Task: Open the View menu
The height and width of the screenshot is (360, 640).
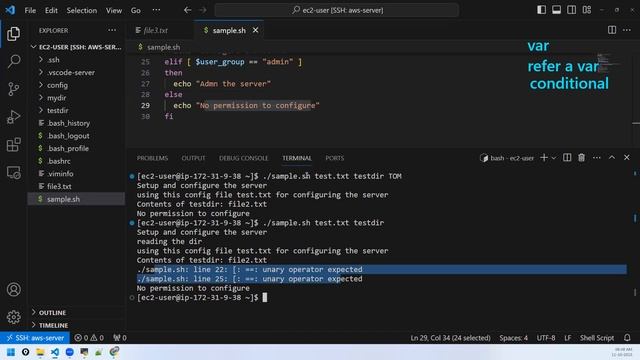Action: coord(114,11)
